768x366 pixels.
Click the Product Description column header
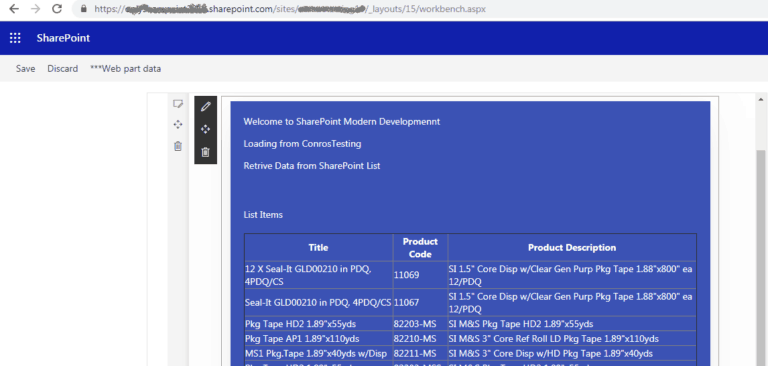pyautogui.click(x=572, y=247)
